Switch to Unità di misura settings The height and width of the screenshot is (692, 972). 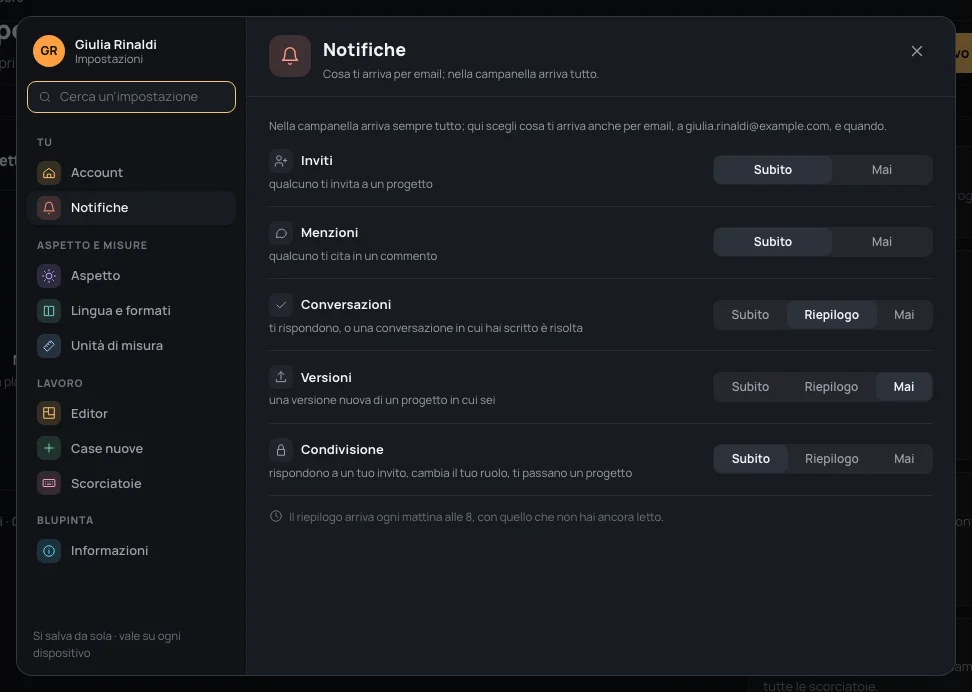click(131, 345)
